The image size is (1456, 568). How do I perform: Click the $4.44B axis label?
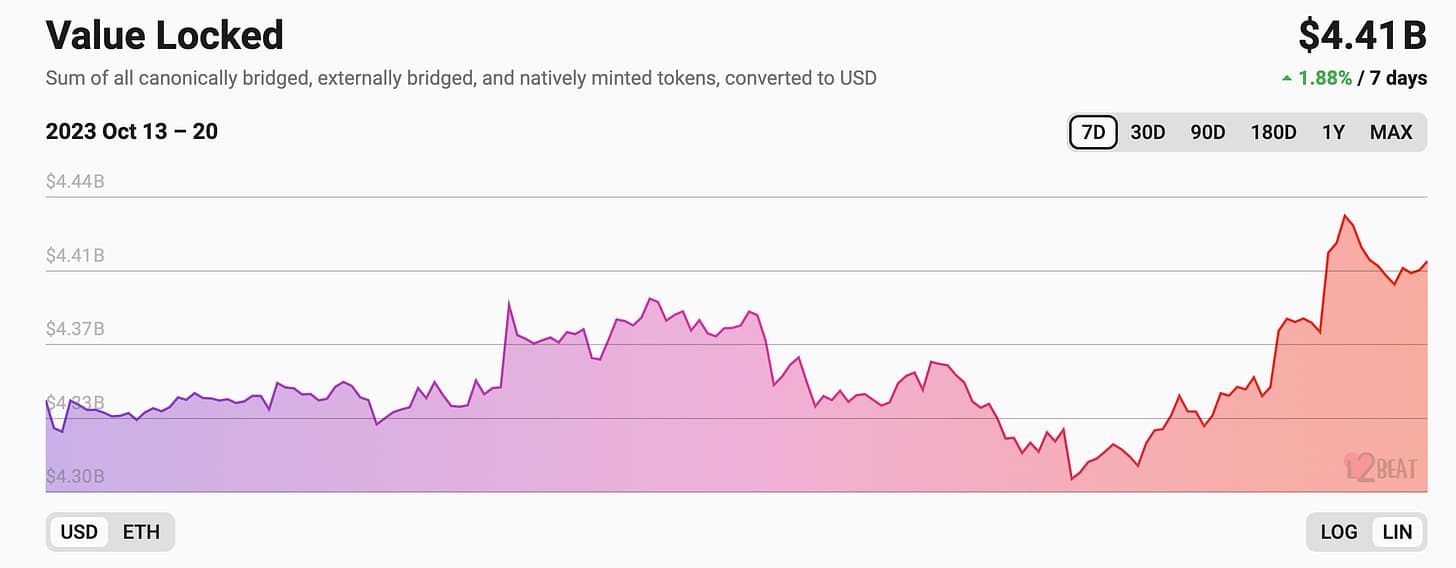click(75, 182)
